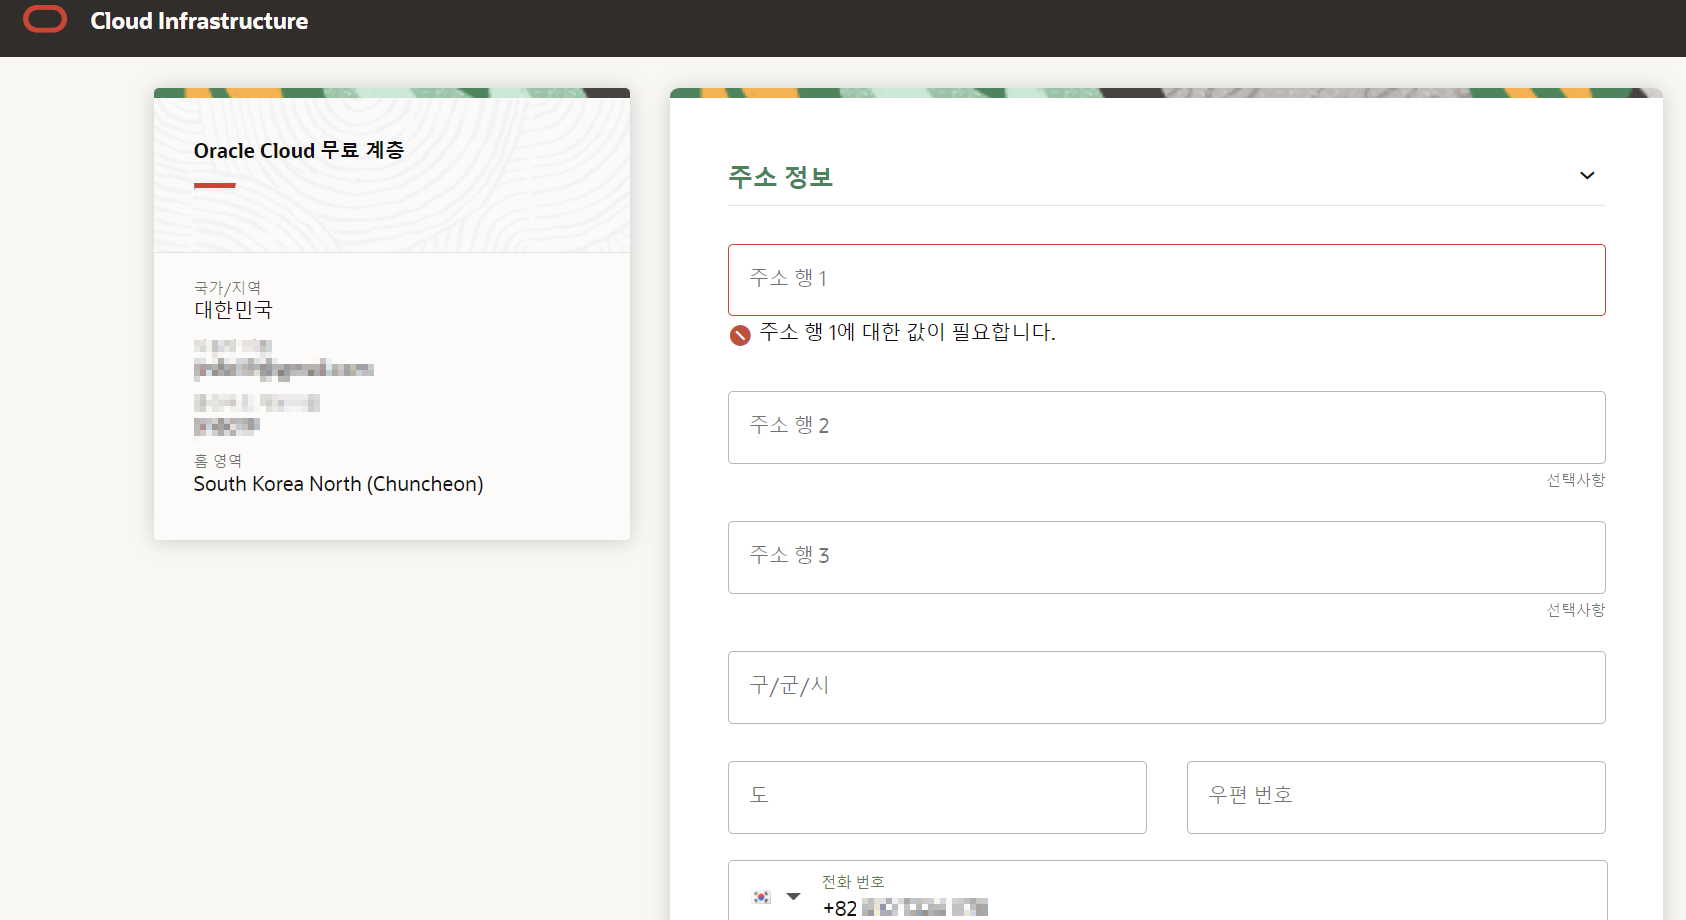The image size is (1686, 920).
Task: Focus the 주소 행 1 input field
Action: coord(1166,280)
